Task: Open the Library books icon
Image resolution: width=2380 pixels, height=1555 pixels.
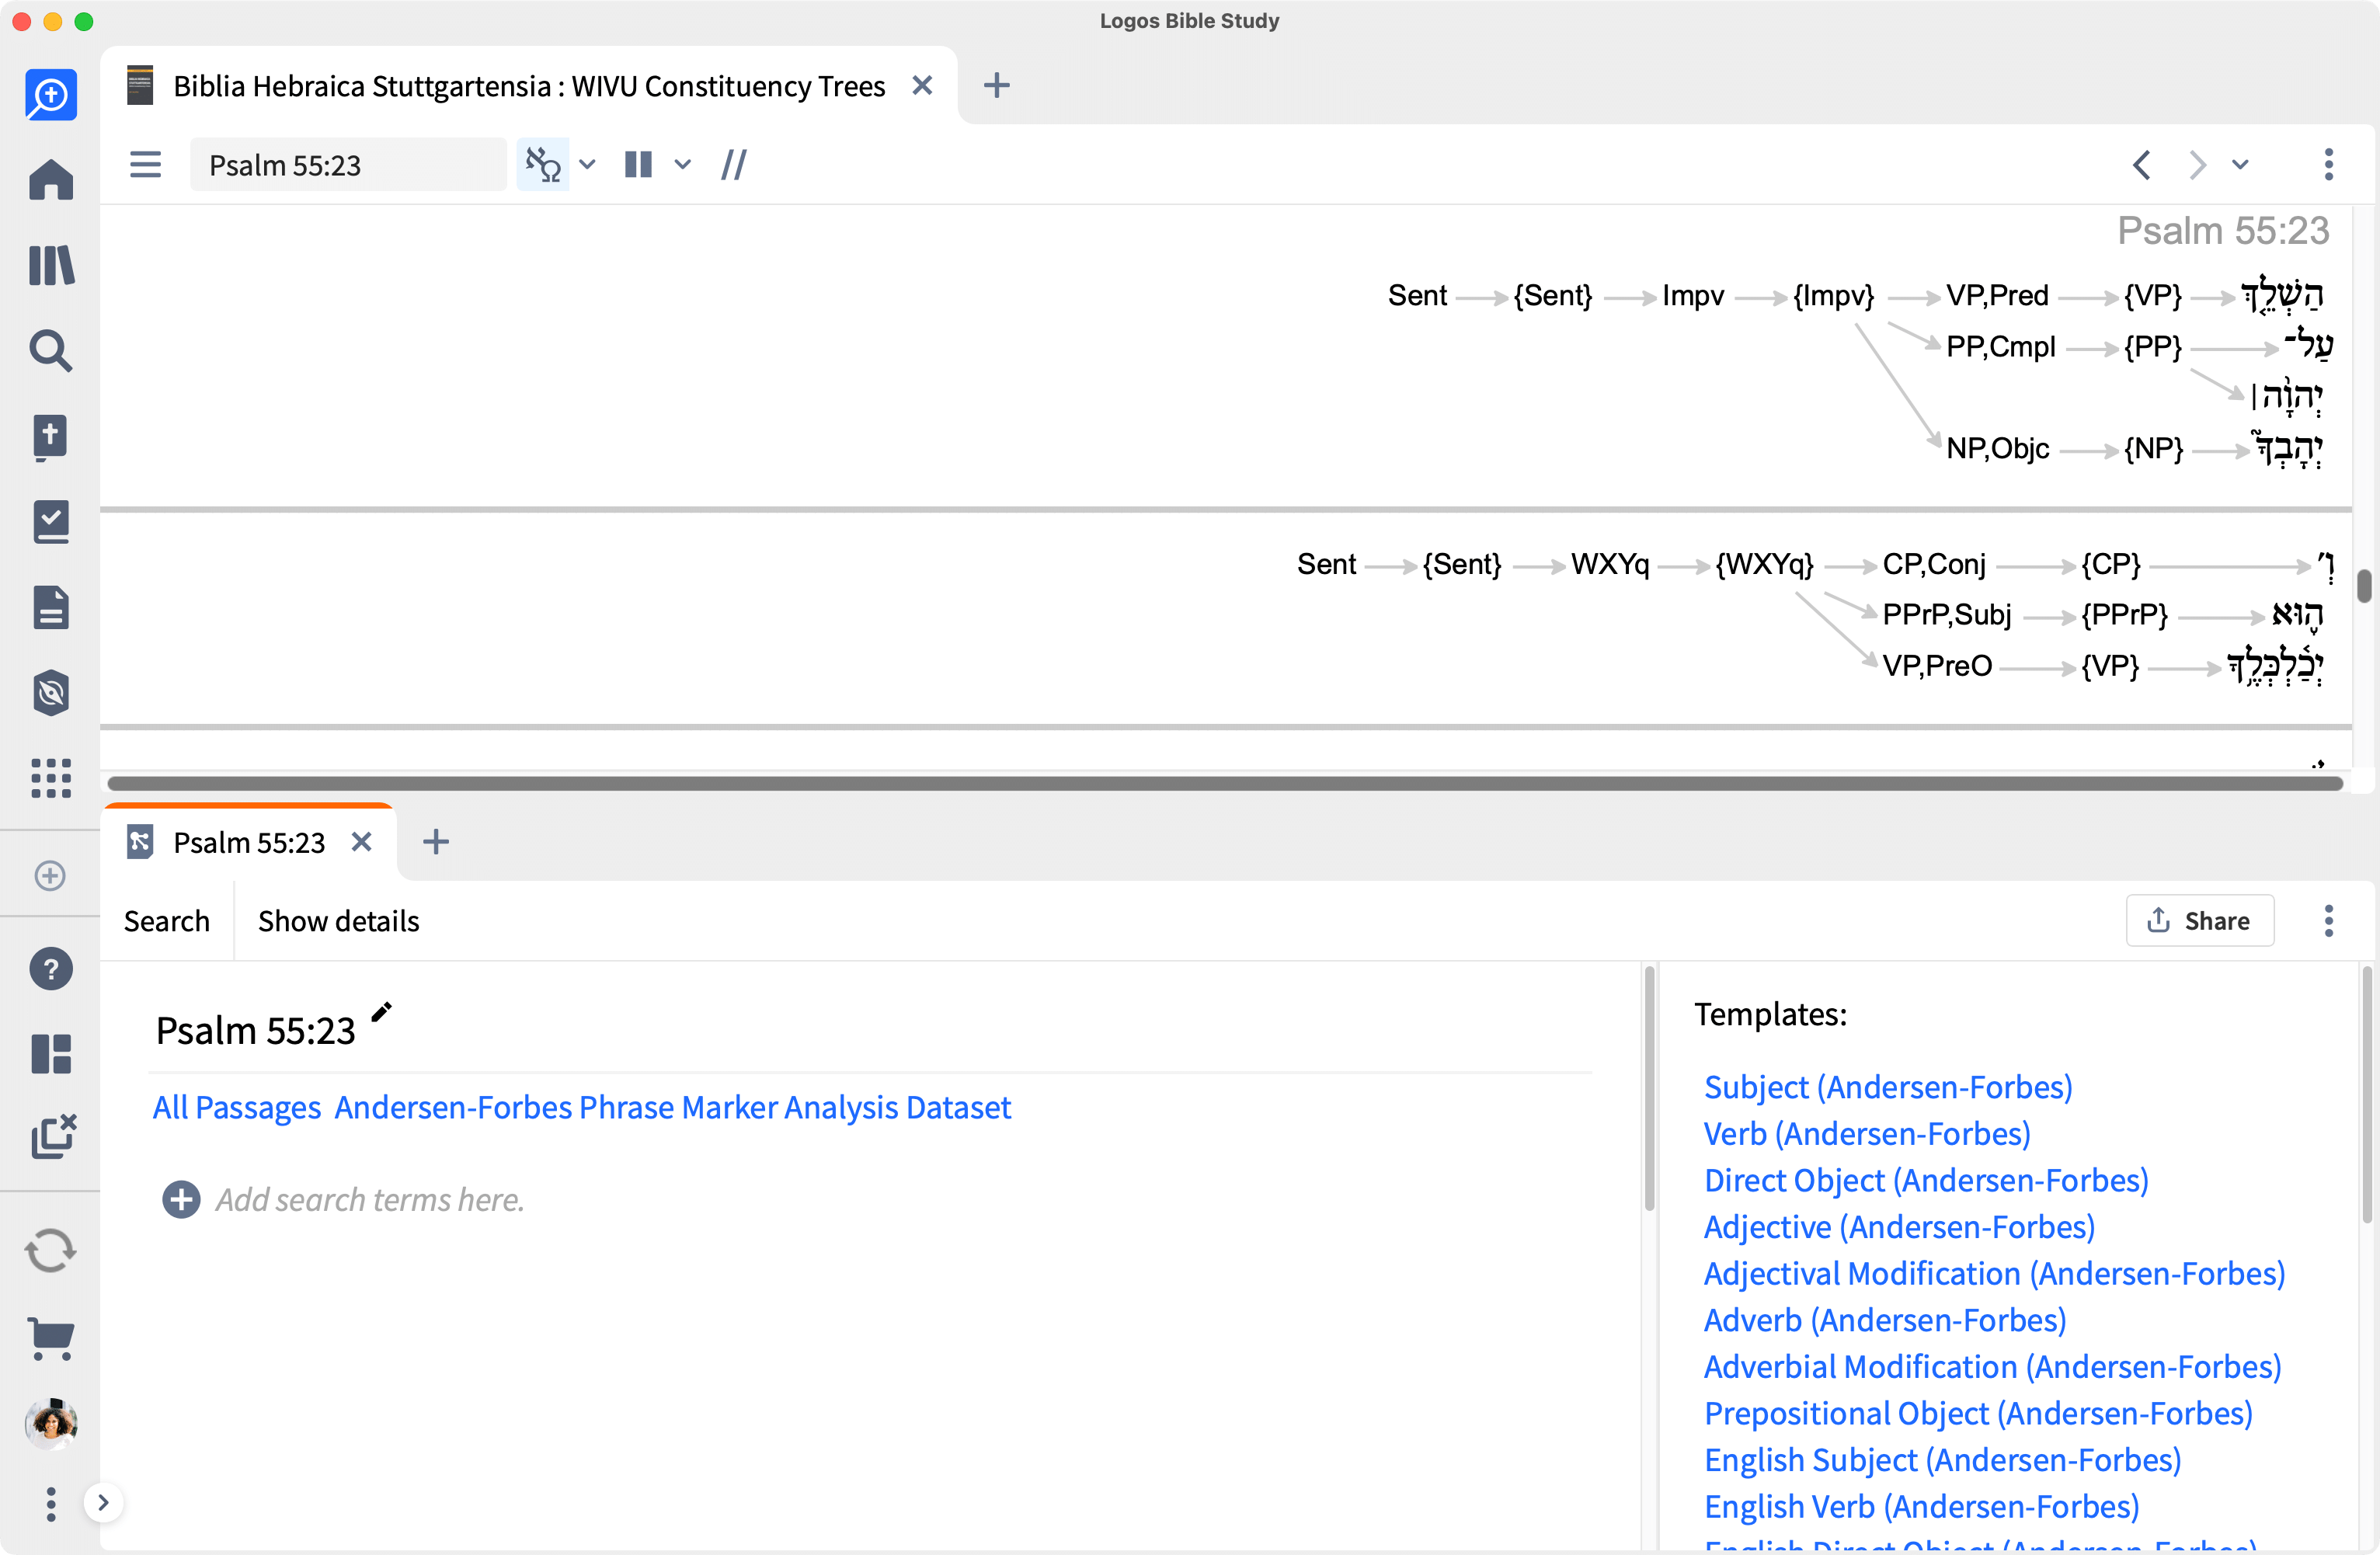Action: (x=51, y=266)
